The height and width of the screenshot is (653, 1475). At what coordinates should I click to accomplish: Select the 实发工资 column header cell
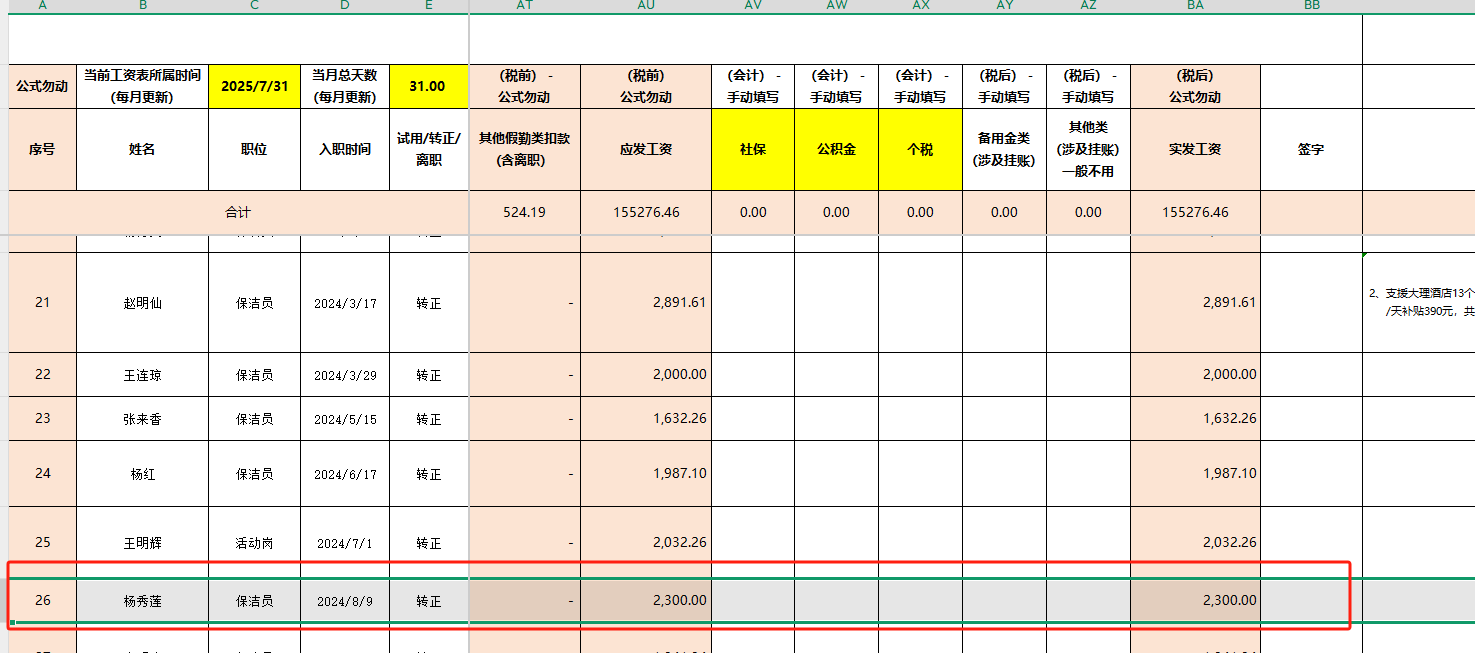tap(1195, 149)
